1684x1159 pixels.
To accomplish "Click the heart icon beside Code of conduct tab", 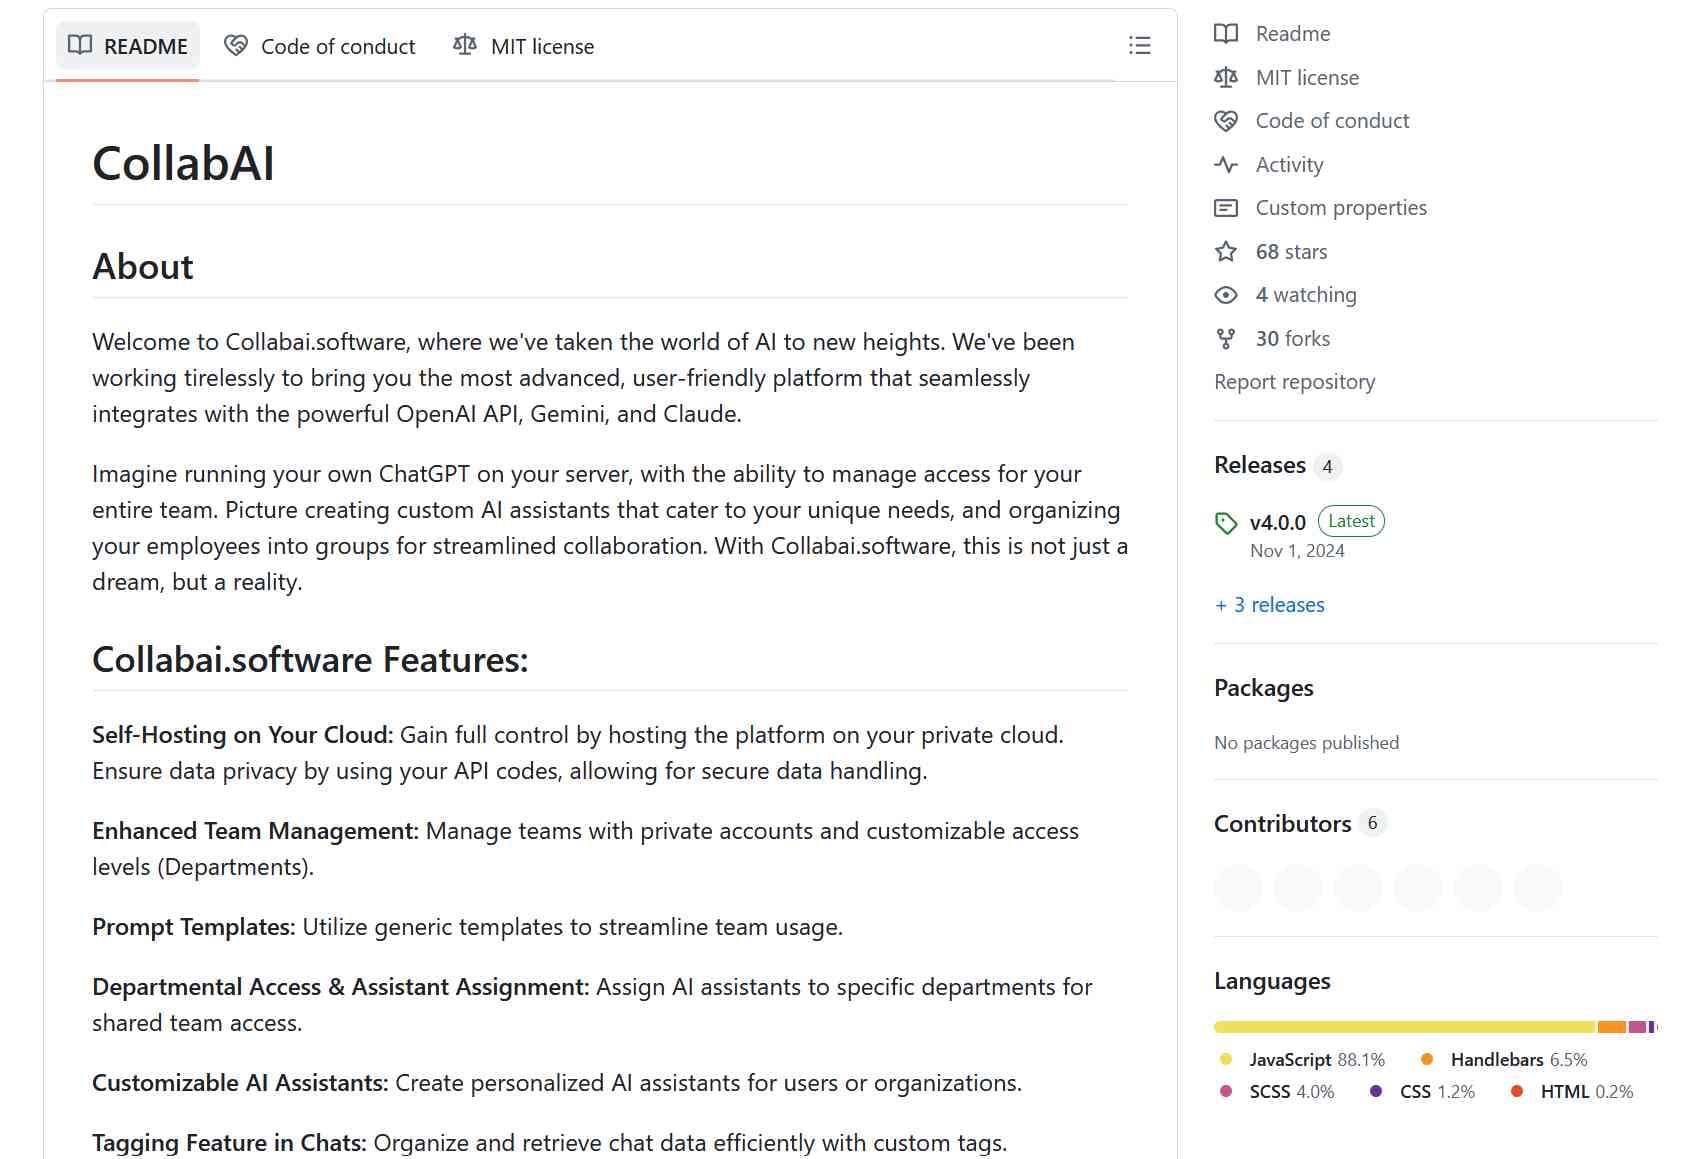I will (x=236, y=46).
